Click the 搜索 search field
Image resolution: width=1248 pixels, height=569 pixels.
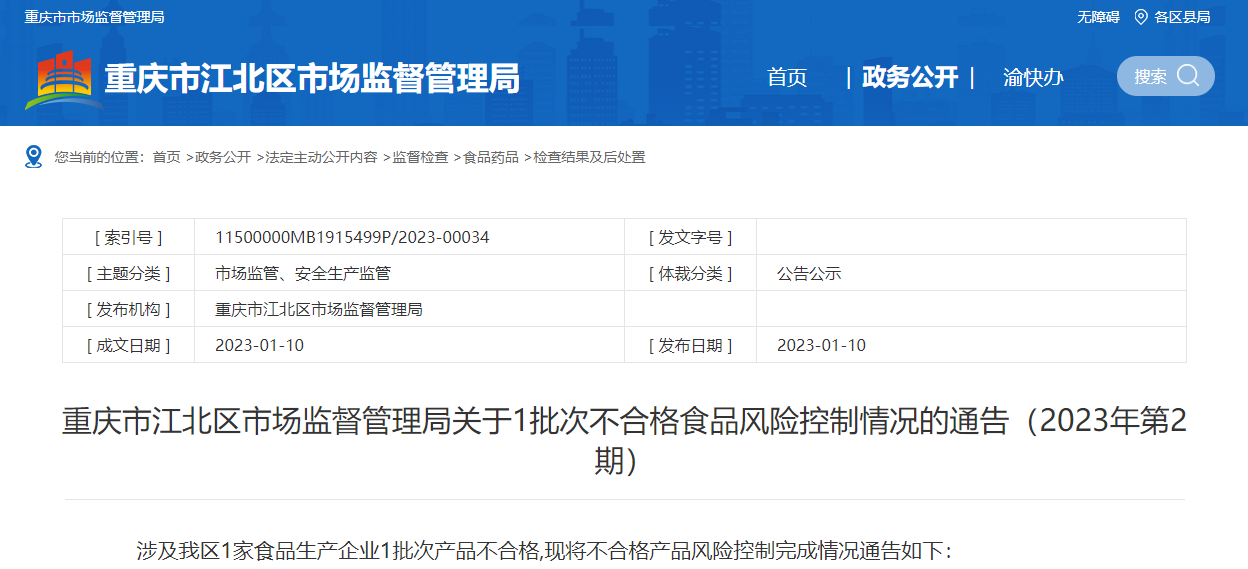1165,76
